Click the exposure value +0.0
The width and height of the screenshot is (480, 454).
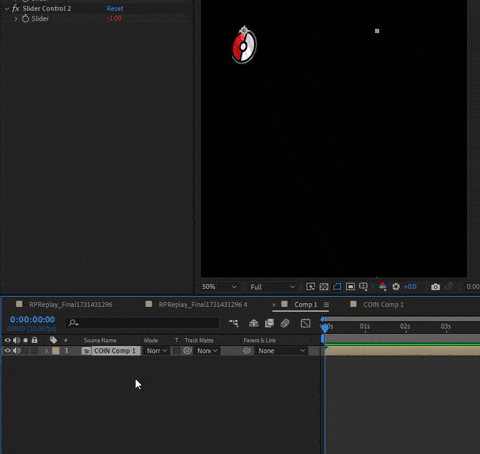pos(410,287)
